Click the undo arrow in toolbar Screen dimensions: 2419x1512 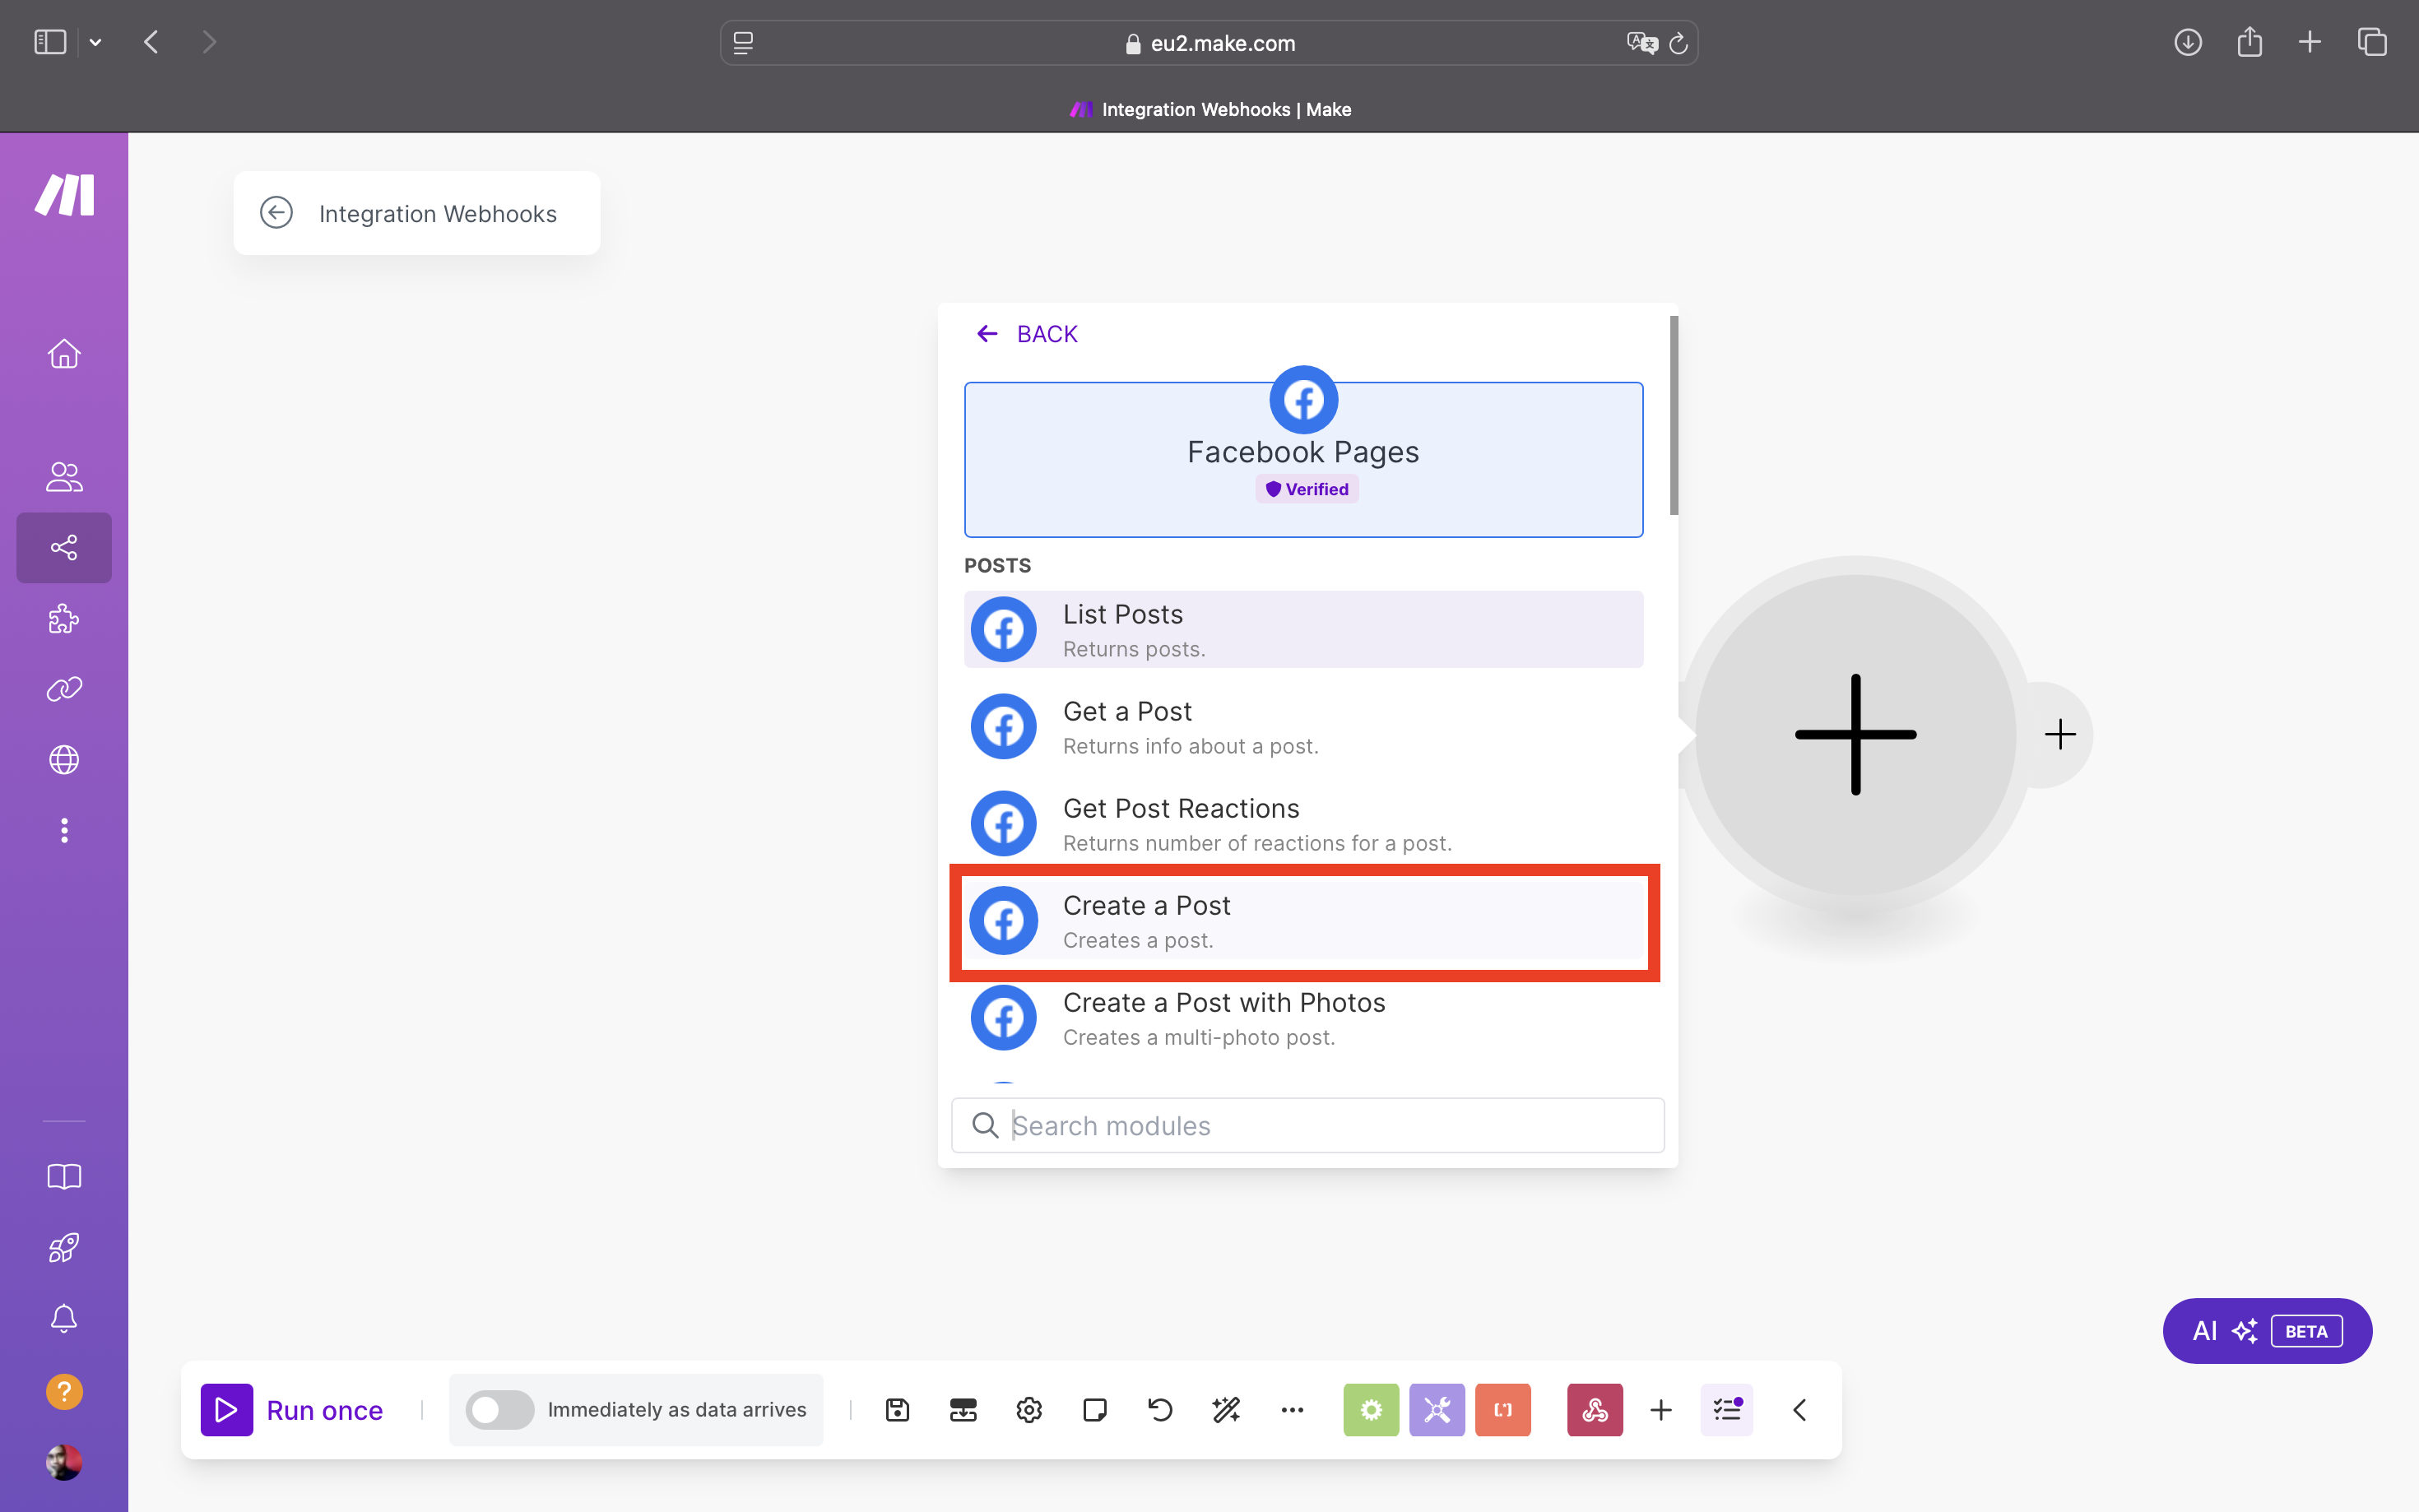point(1160,1410)
